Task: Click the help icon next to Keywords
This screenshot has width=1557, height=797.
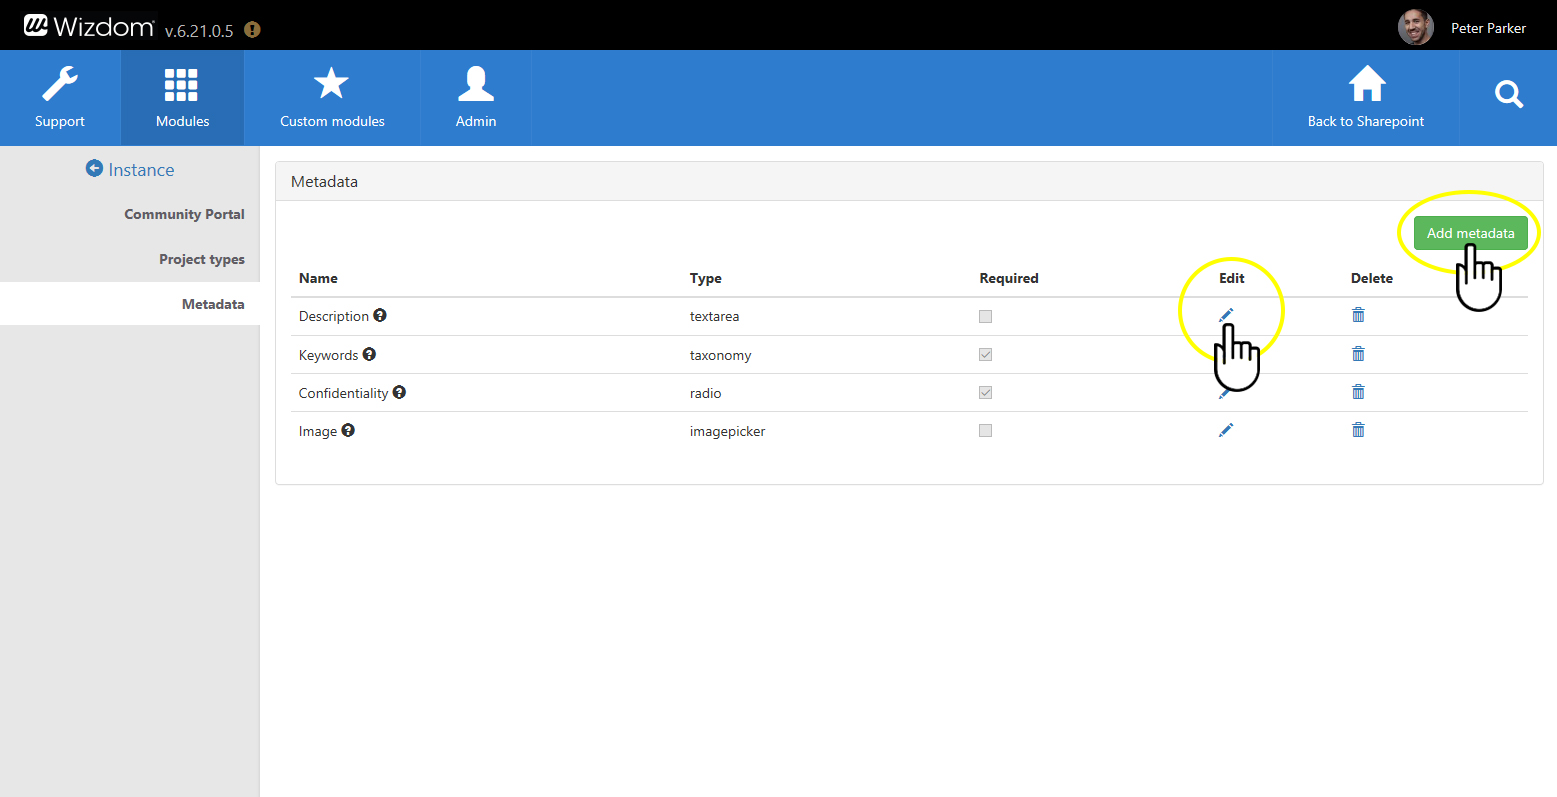Action: [369, 354]
